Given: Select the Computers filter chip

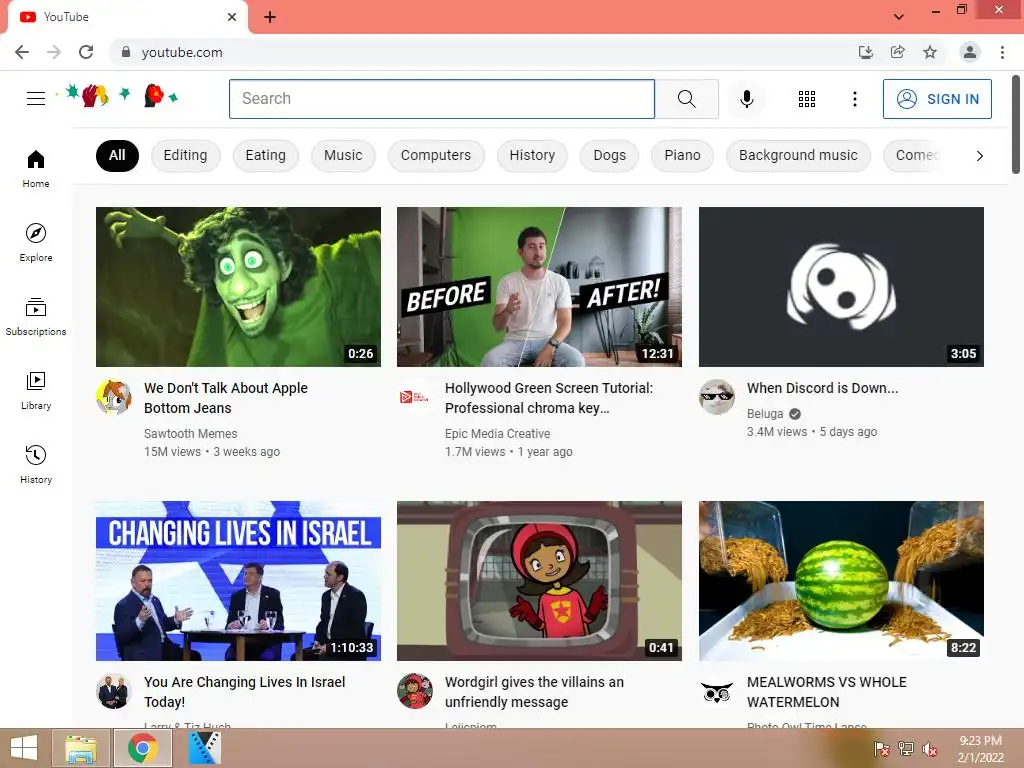Looking at the screenshot, I should pyautogui.click(x=436, y=155).
